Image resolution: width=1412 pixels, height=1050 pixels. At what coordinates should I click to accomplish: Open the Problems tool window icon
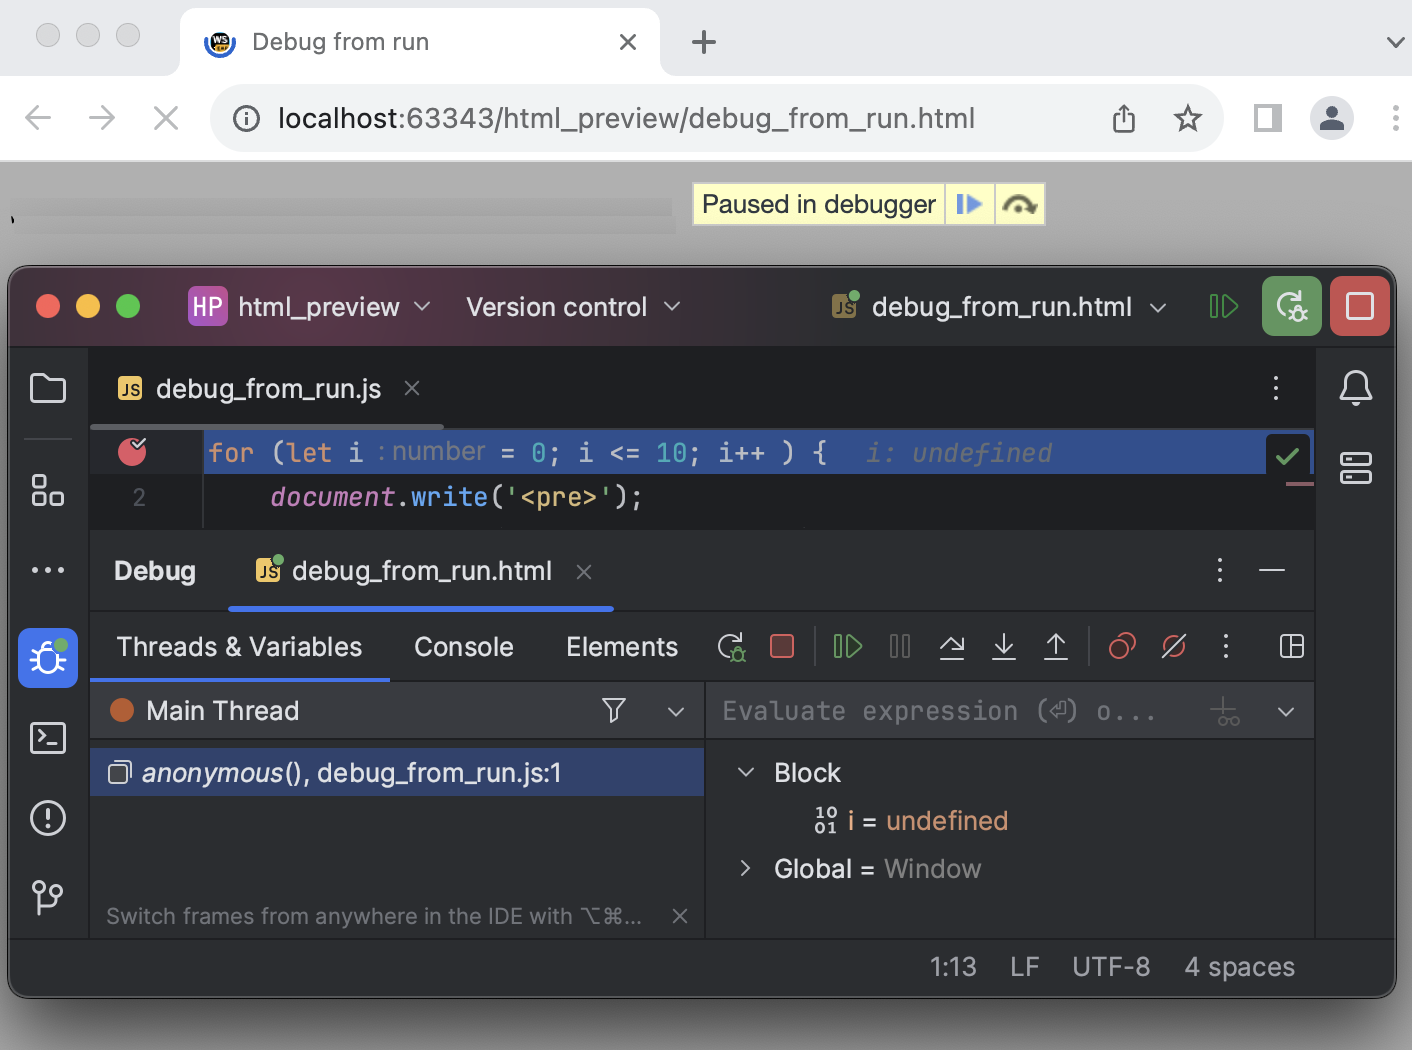point(47,818)
